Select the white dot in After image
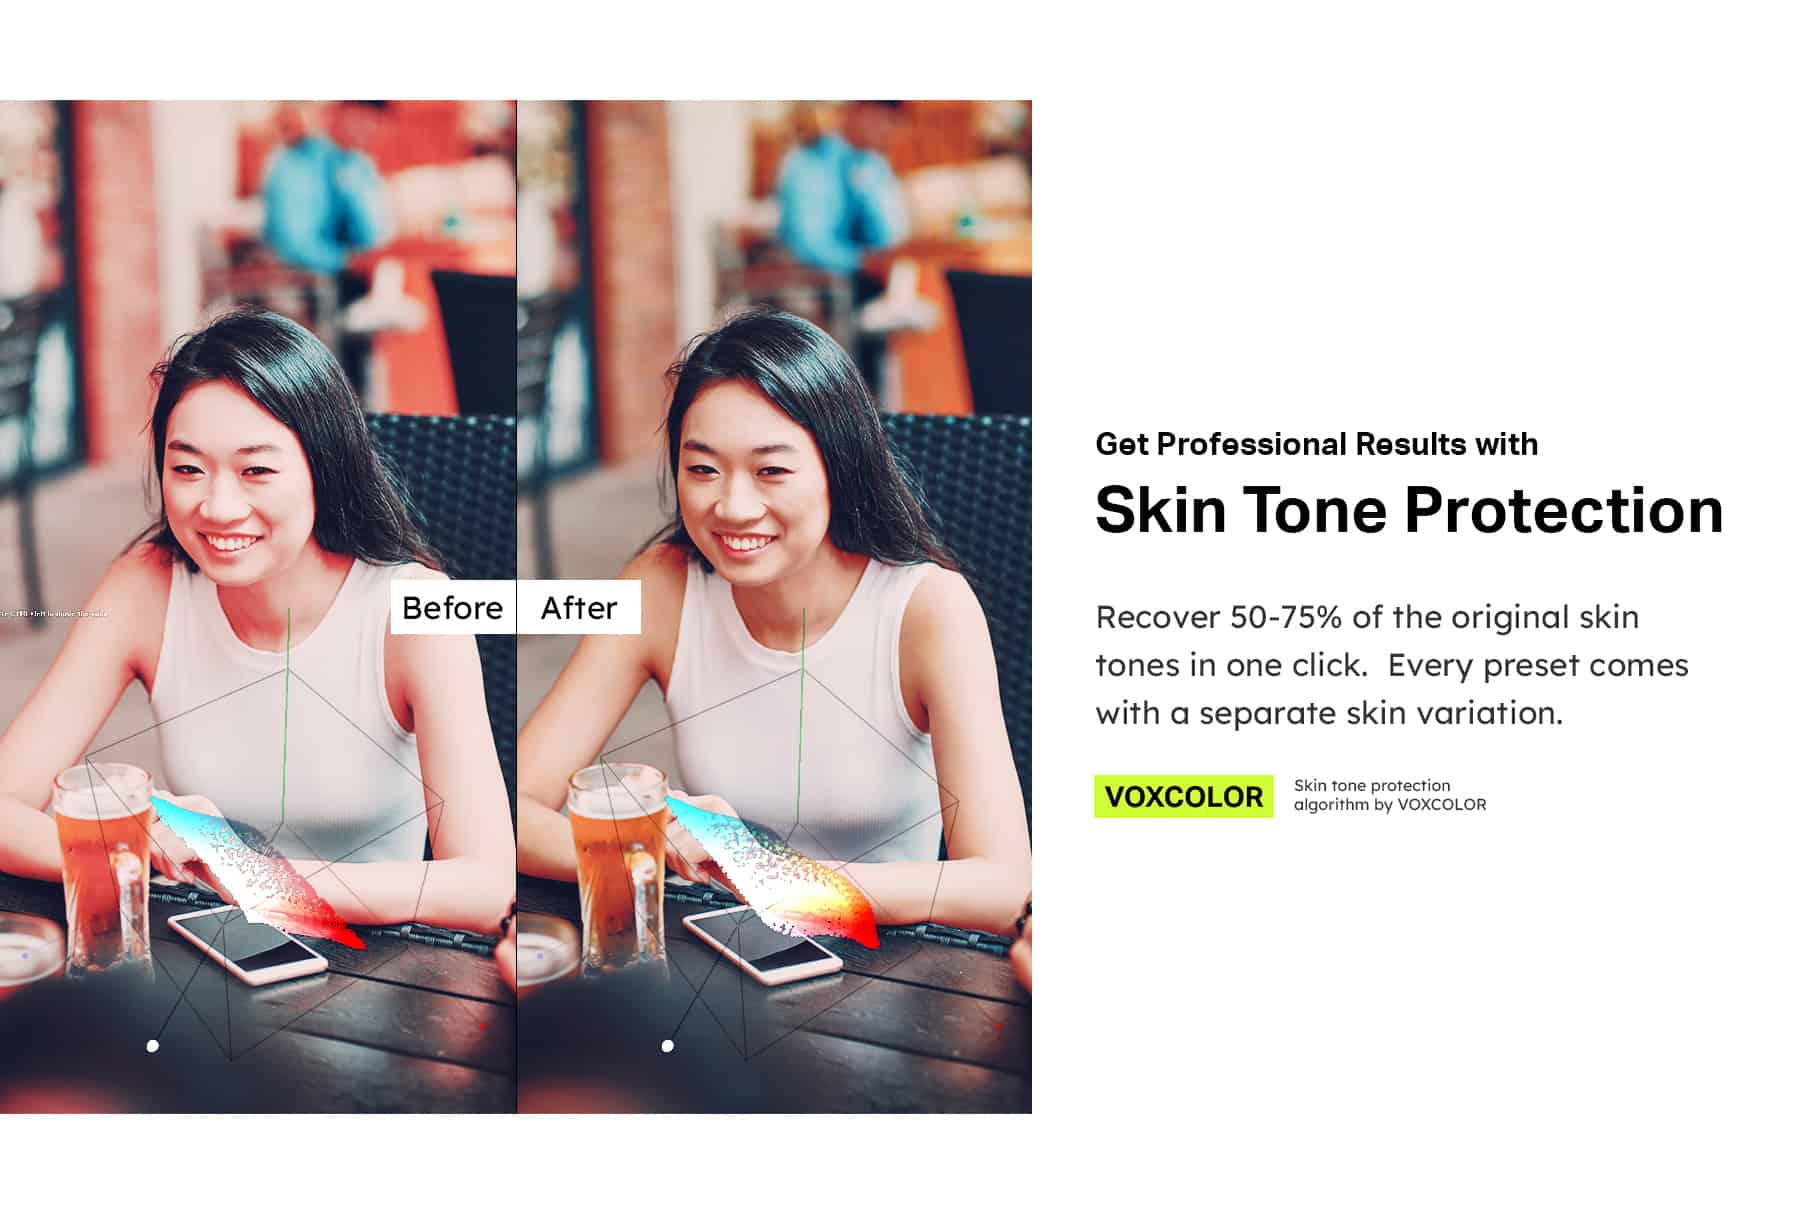This screenshot has height=1214, width=1820. coord(668,1046)
